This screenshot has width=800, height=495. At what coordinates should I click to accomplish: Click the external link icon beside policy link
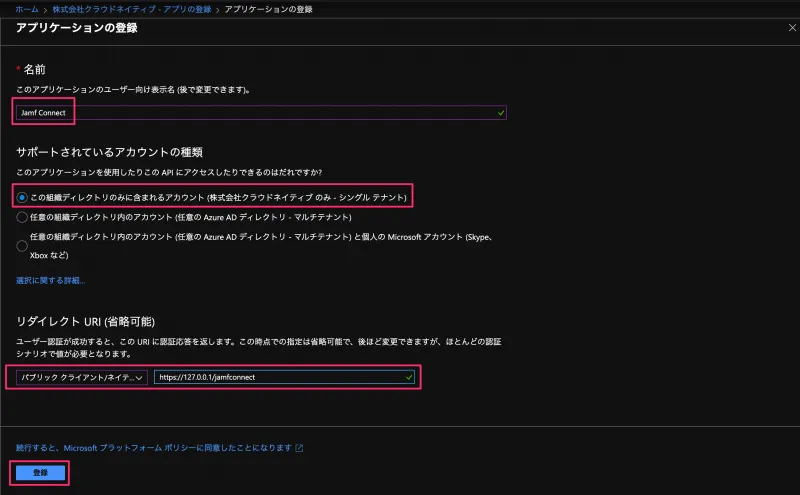tap(299, 448)
